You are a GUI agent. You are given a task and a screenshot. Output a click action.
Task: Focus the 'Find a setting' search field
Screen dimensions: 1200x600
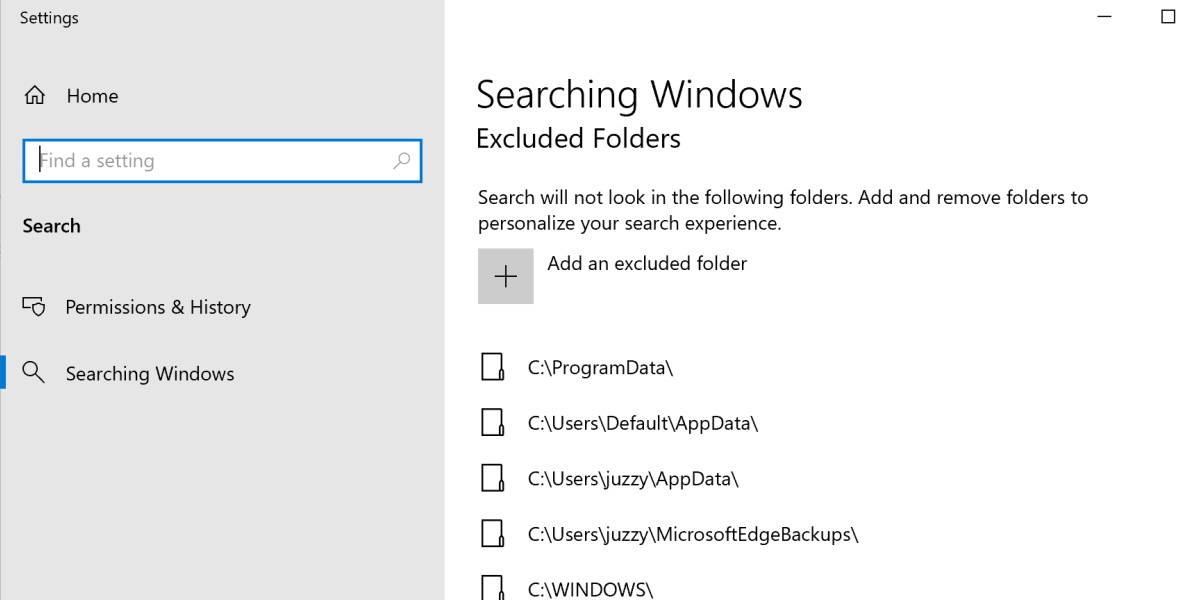[x=210, y=161]
